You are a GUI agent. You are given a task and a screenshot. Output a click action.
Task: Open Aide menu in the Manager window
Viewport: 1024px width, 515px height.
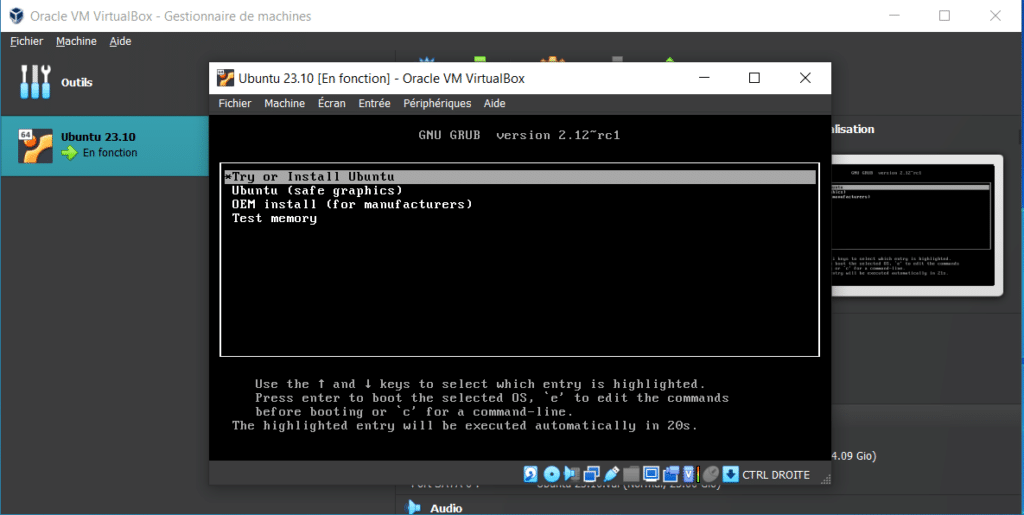click(x=120, y=41)
